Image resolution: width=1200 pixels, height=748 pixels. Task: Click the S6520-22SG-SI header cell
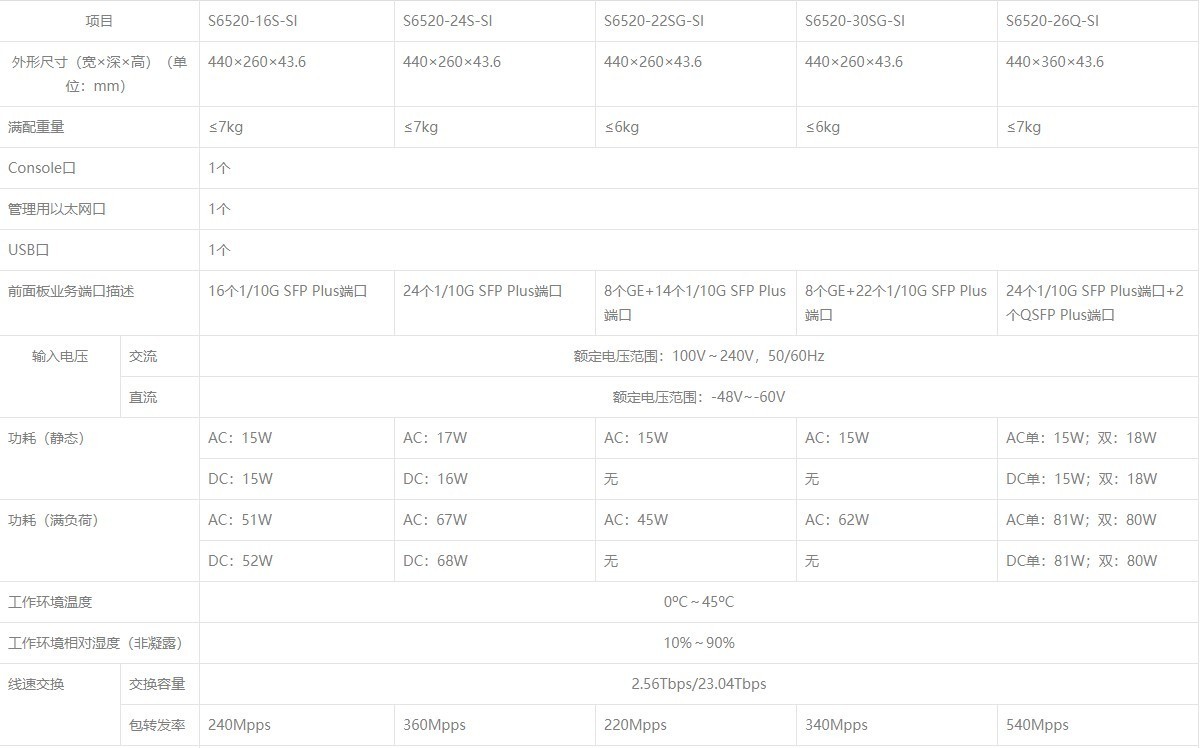[654, 21]
